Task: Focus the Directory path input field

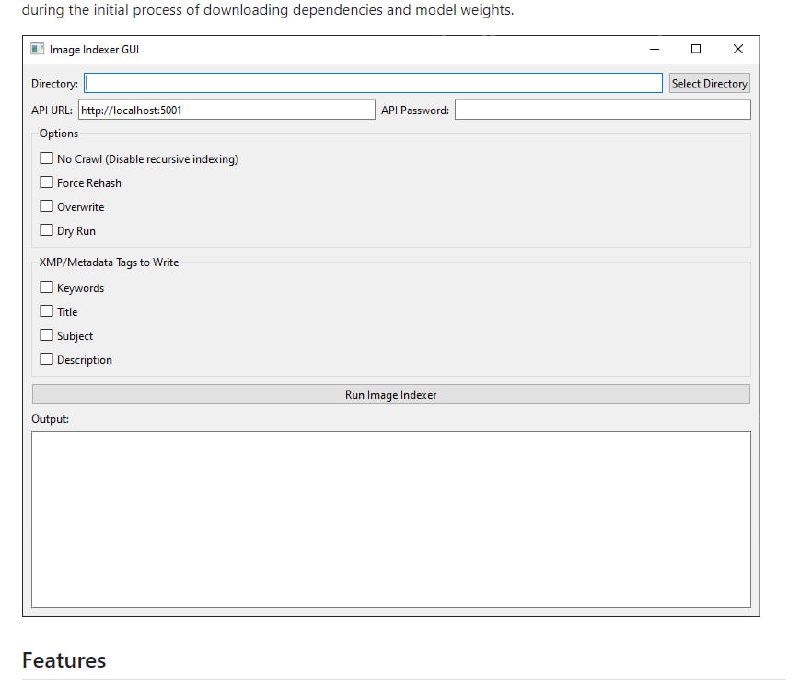Action: 373,84
